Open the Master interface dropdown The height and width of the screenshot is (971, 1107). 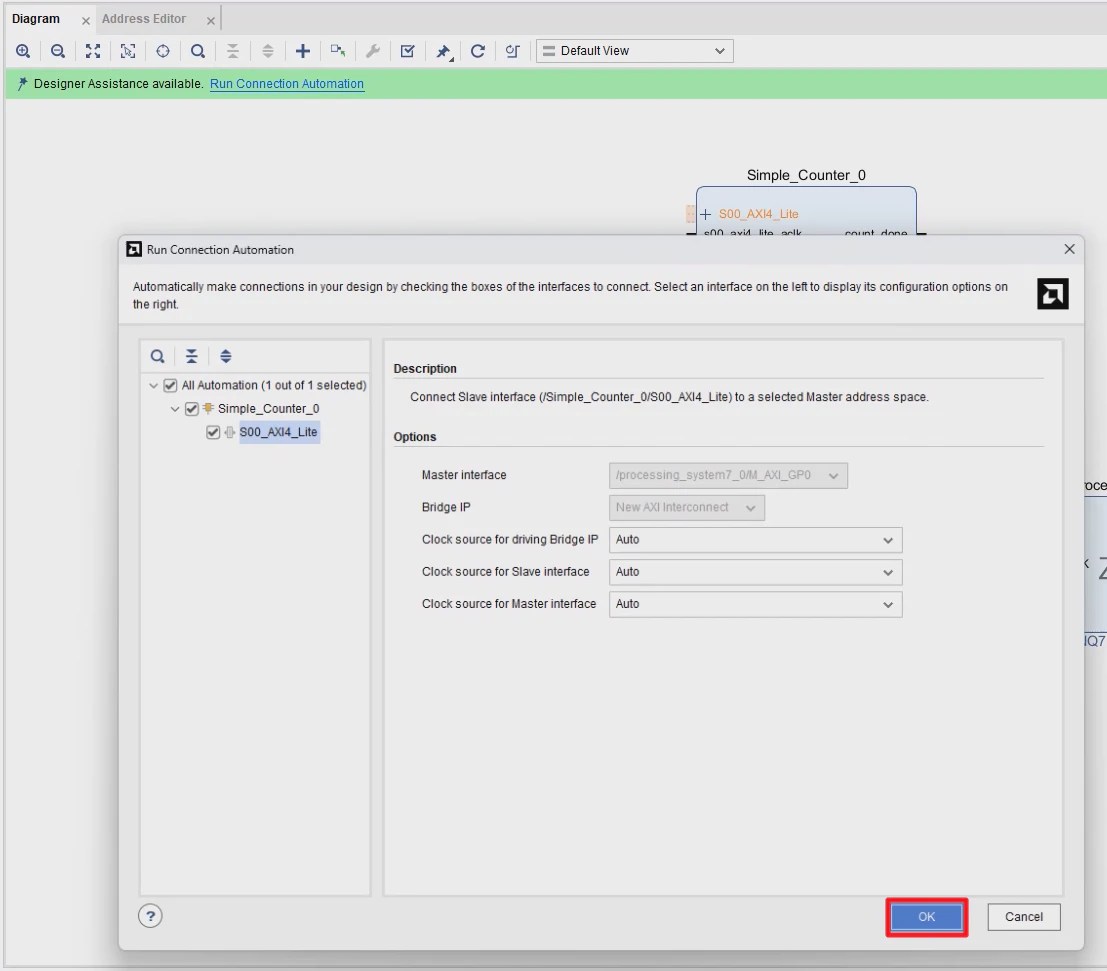point(728,475)
